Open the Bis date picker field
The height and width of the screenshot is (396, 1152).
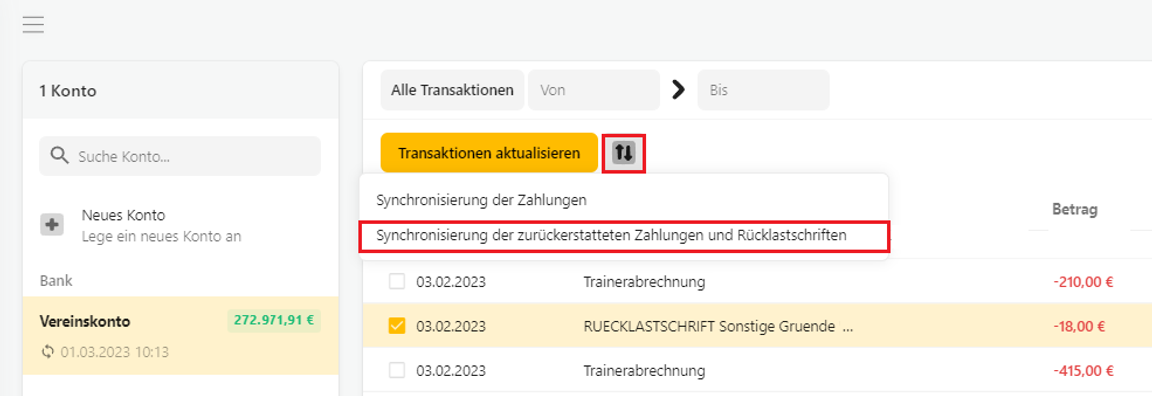tap(763, 90)
